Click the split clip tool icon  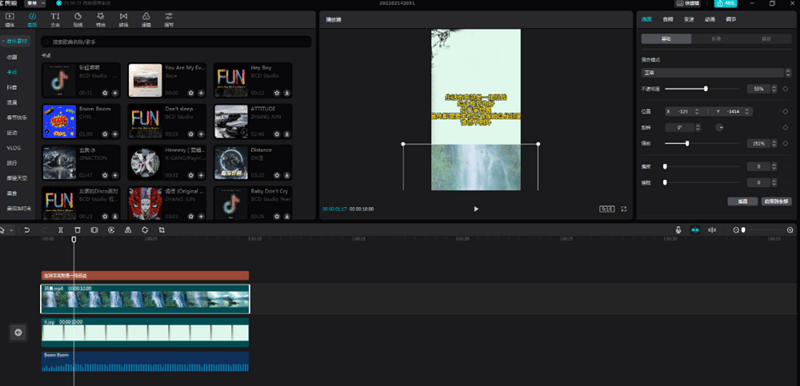pyautogui.click(x=61, y=230)
